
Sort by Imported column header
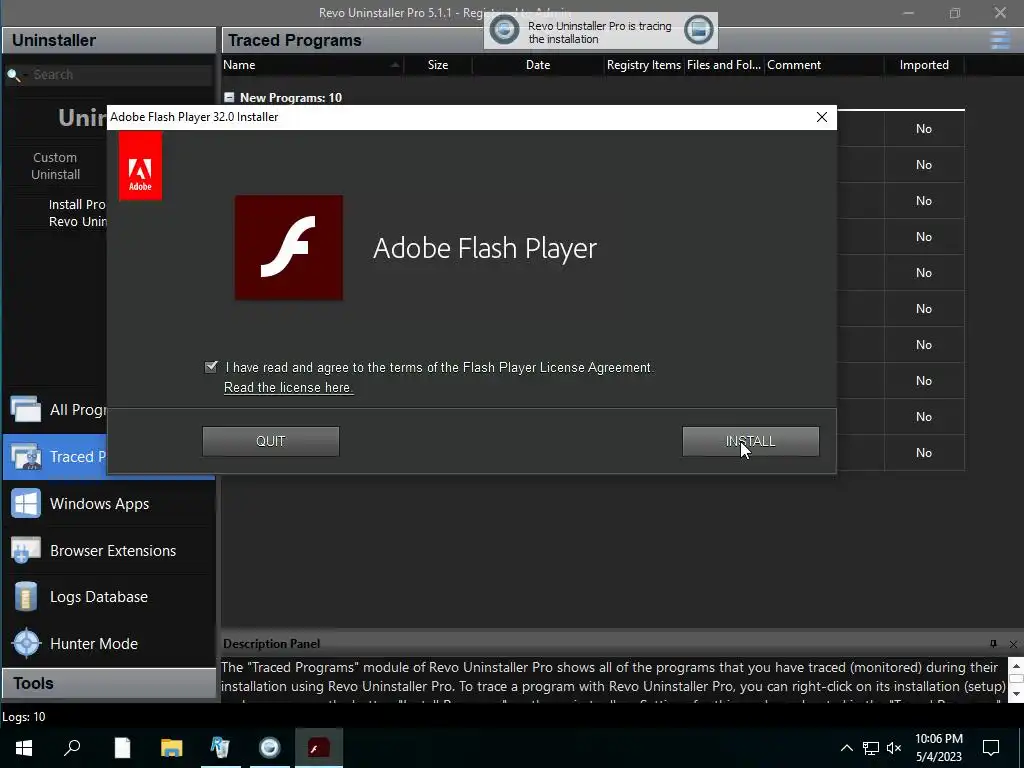tap(923, 65)
